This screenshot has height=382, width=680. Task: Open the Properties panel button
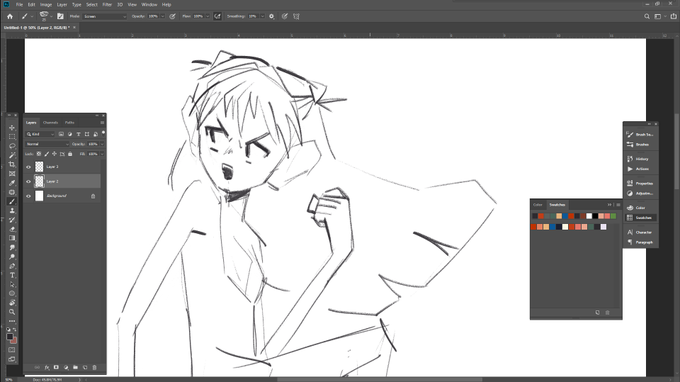click(x=640, y=183)
